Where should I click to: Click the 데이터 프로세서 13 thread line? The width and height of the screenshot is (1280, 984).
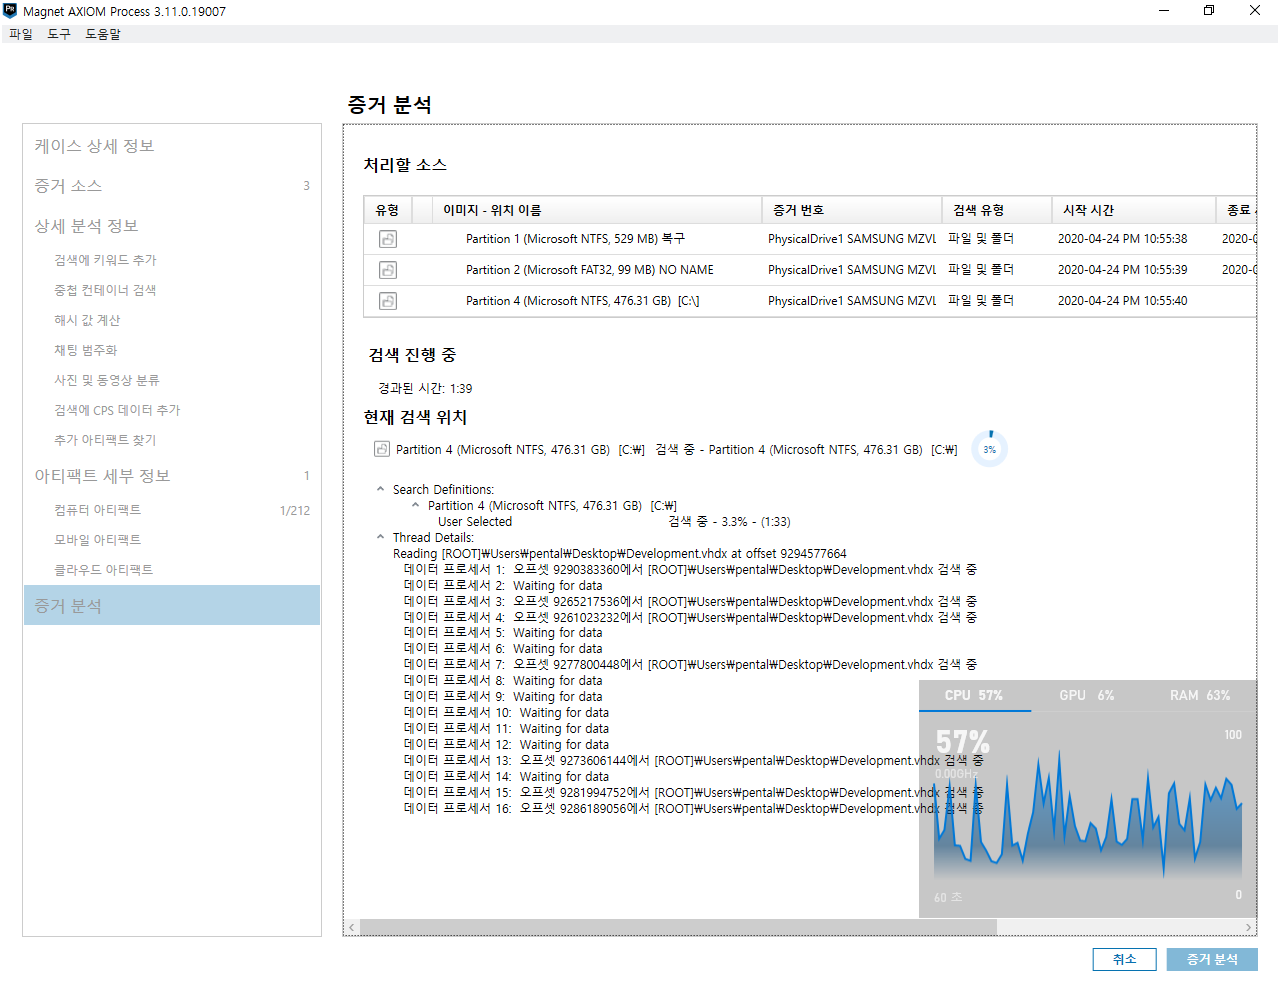coord(694,760)
